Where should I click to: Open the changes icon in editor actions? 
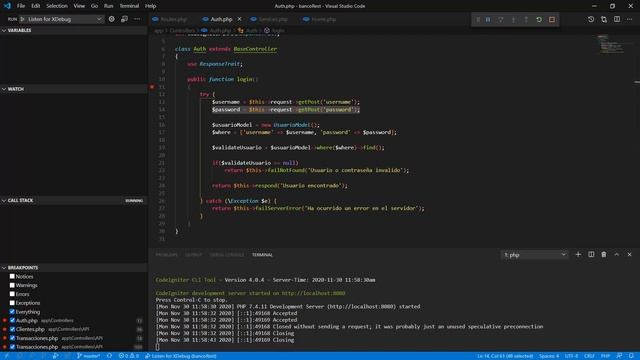click(x=604, y=19)
